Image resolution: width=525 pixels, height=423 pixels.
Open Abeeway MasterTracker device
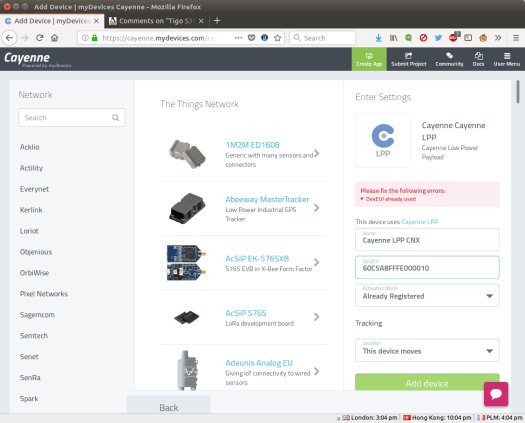point(267,199)
